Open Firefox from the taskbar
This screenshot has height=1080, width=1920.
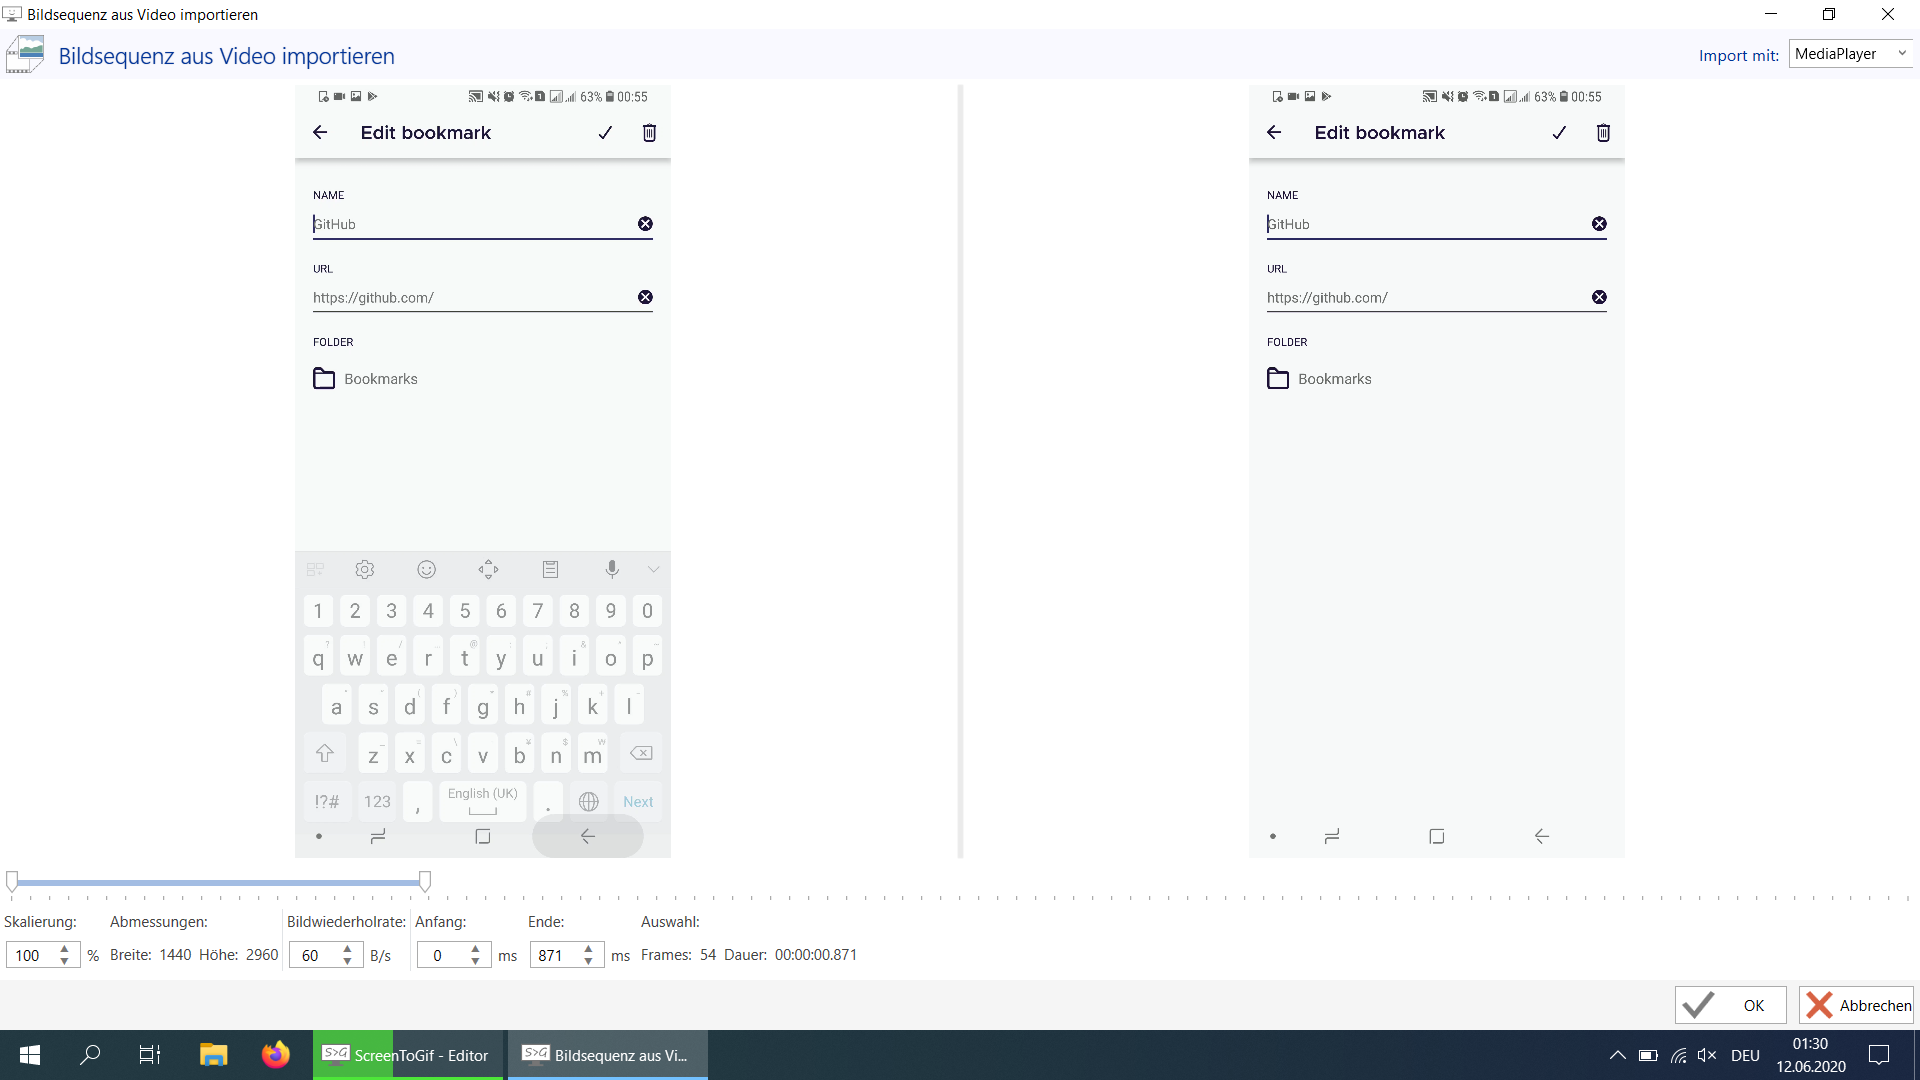pos(275,1055)
